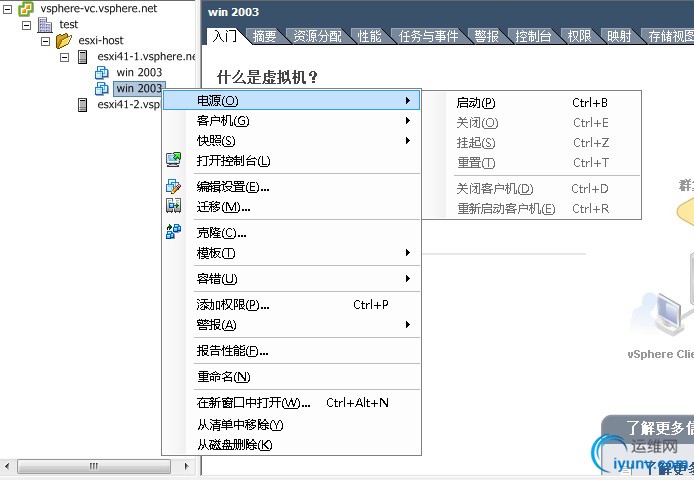Select 电源(O) in the context menu
This screenshot has width=694, height=480.
coord(292,101)
